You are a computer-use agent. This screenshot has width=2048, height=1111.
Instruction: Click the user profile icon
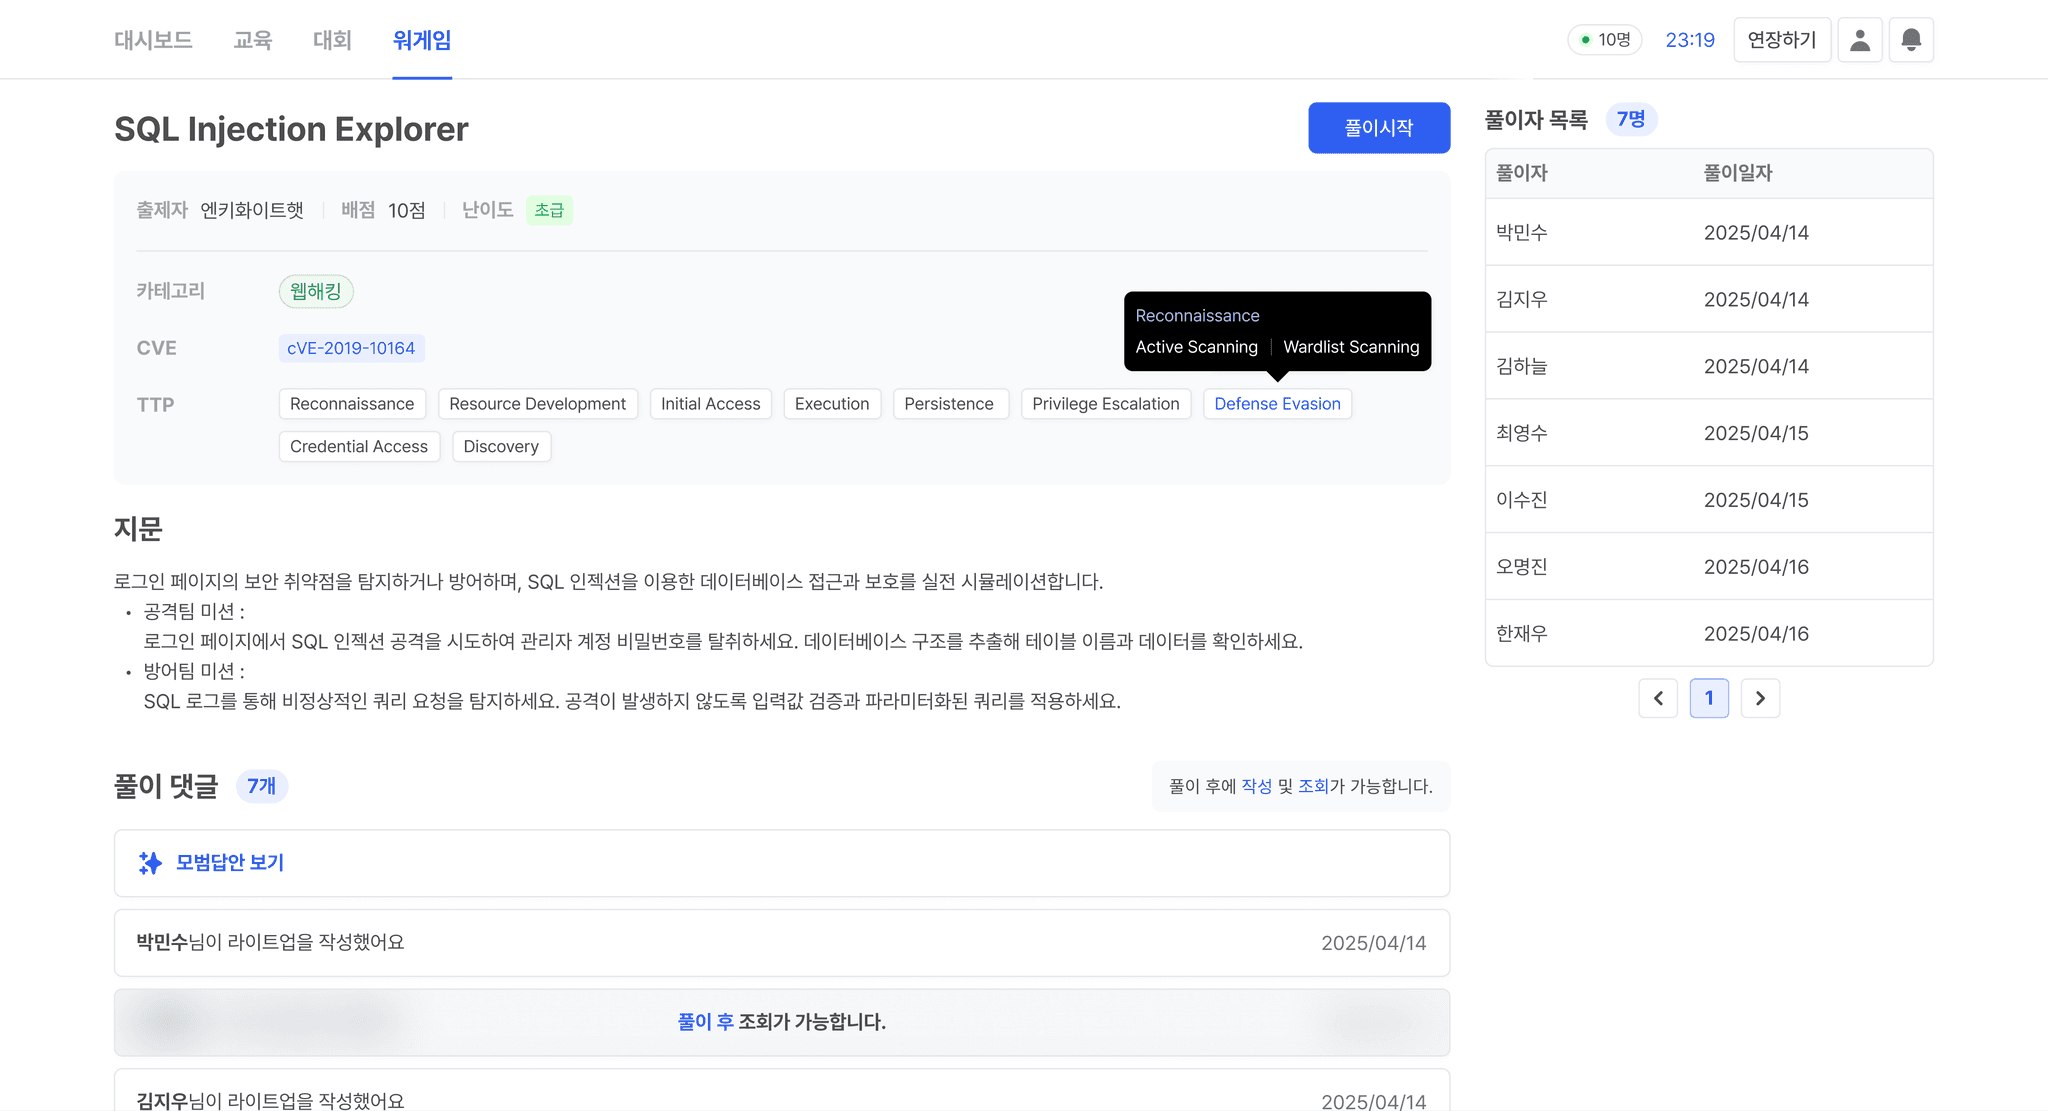click(x=1861, y=38)
